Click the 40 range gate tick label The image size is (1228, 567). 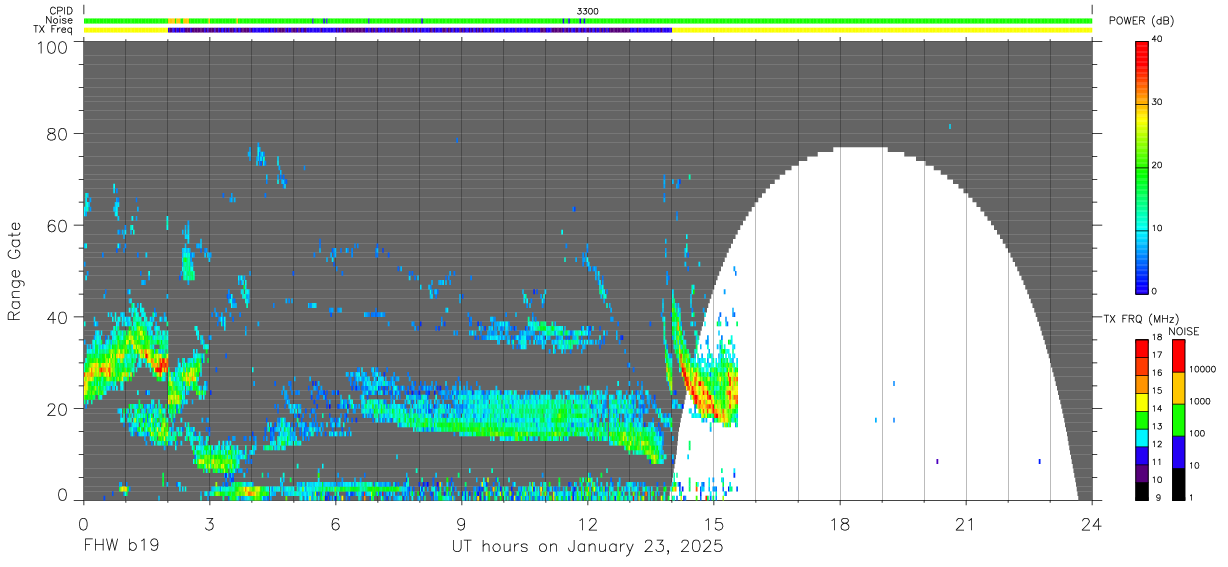tap(56, 317)
